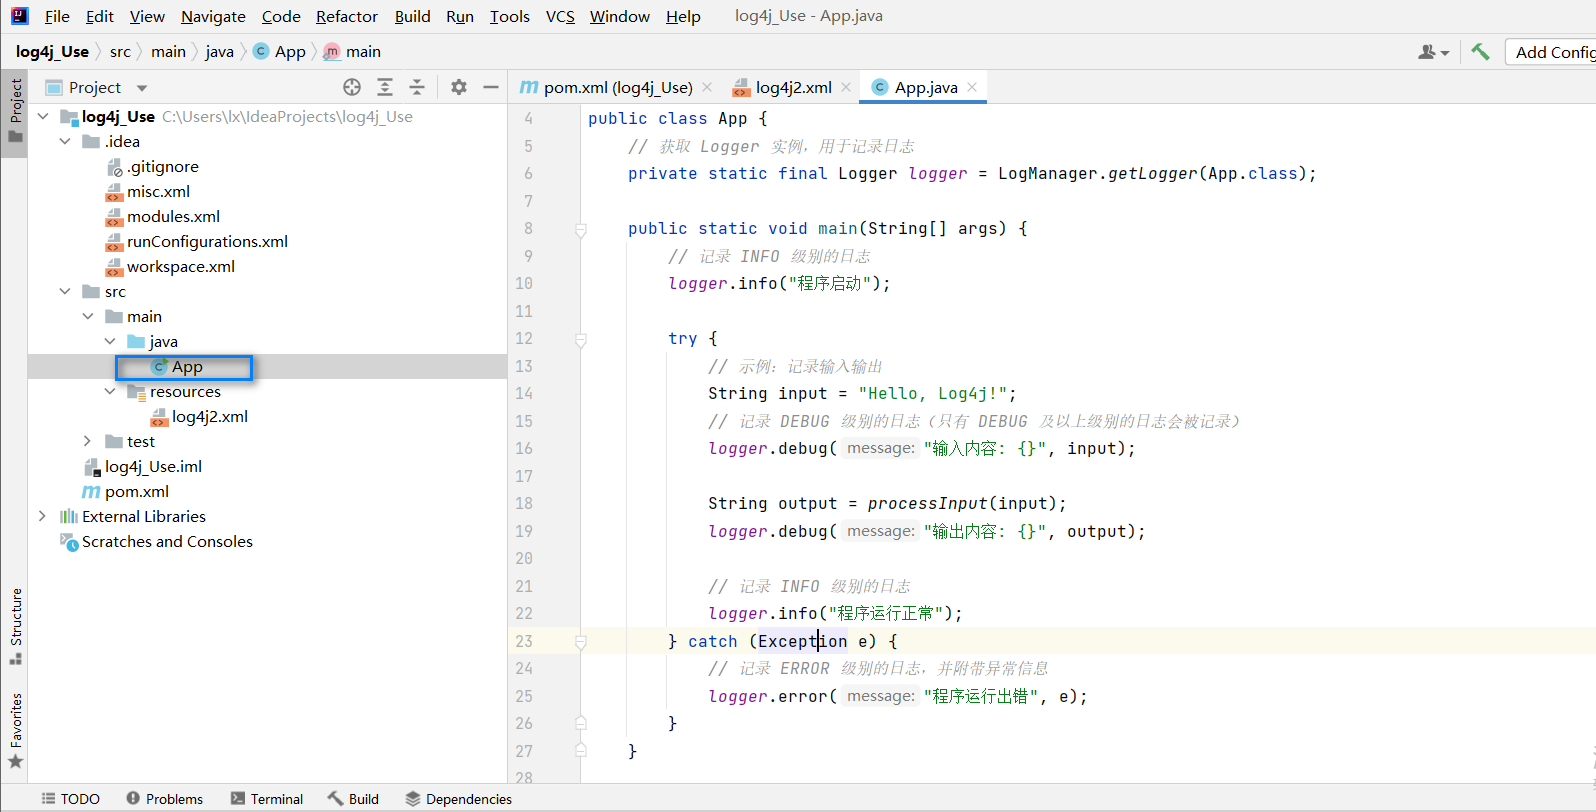
Task: Click src breadcrumb in navigation bar
Action: click(x=120, y=52)
